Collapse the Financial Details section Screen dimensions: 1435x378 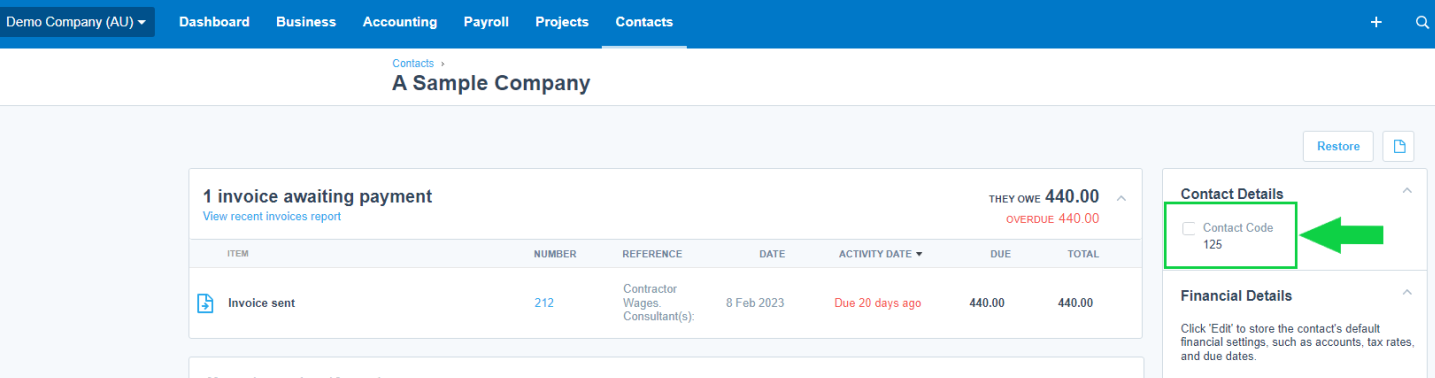(x=1407, y=292)
